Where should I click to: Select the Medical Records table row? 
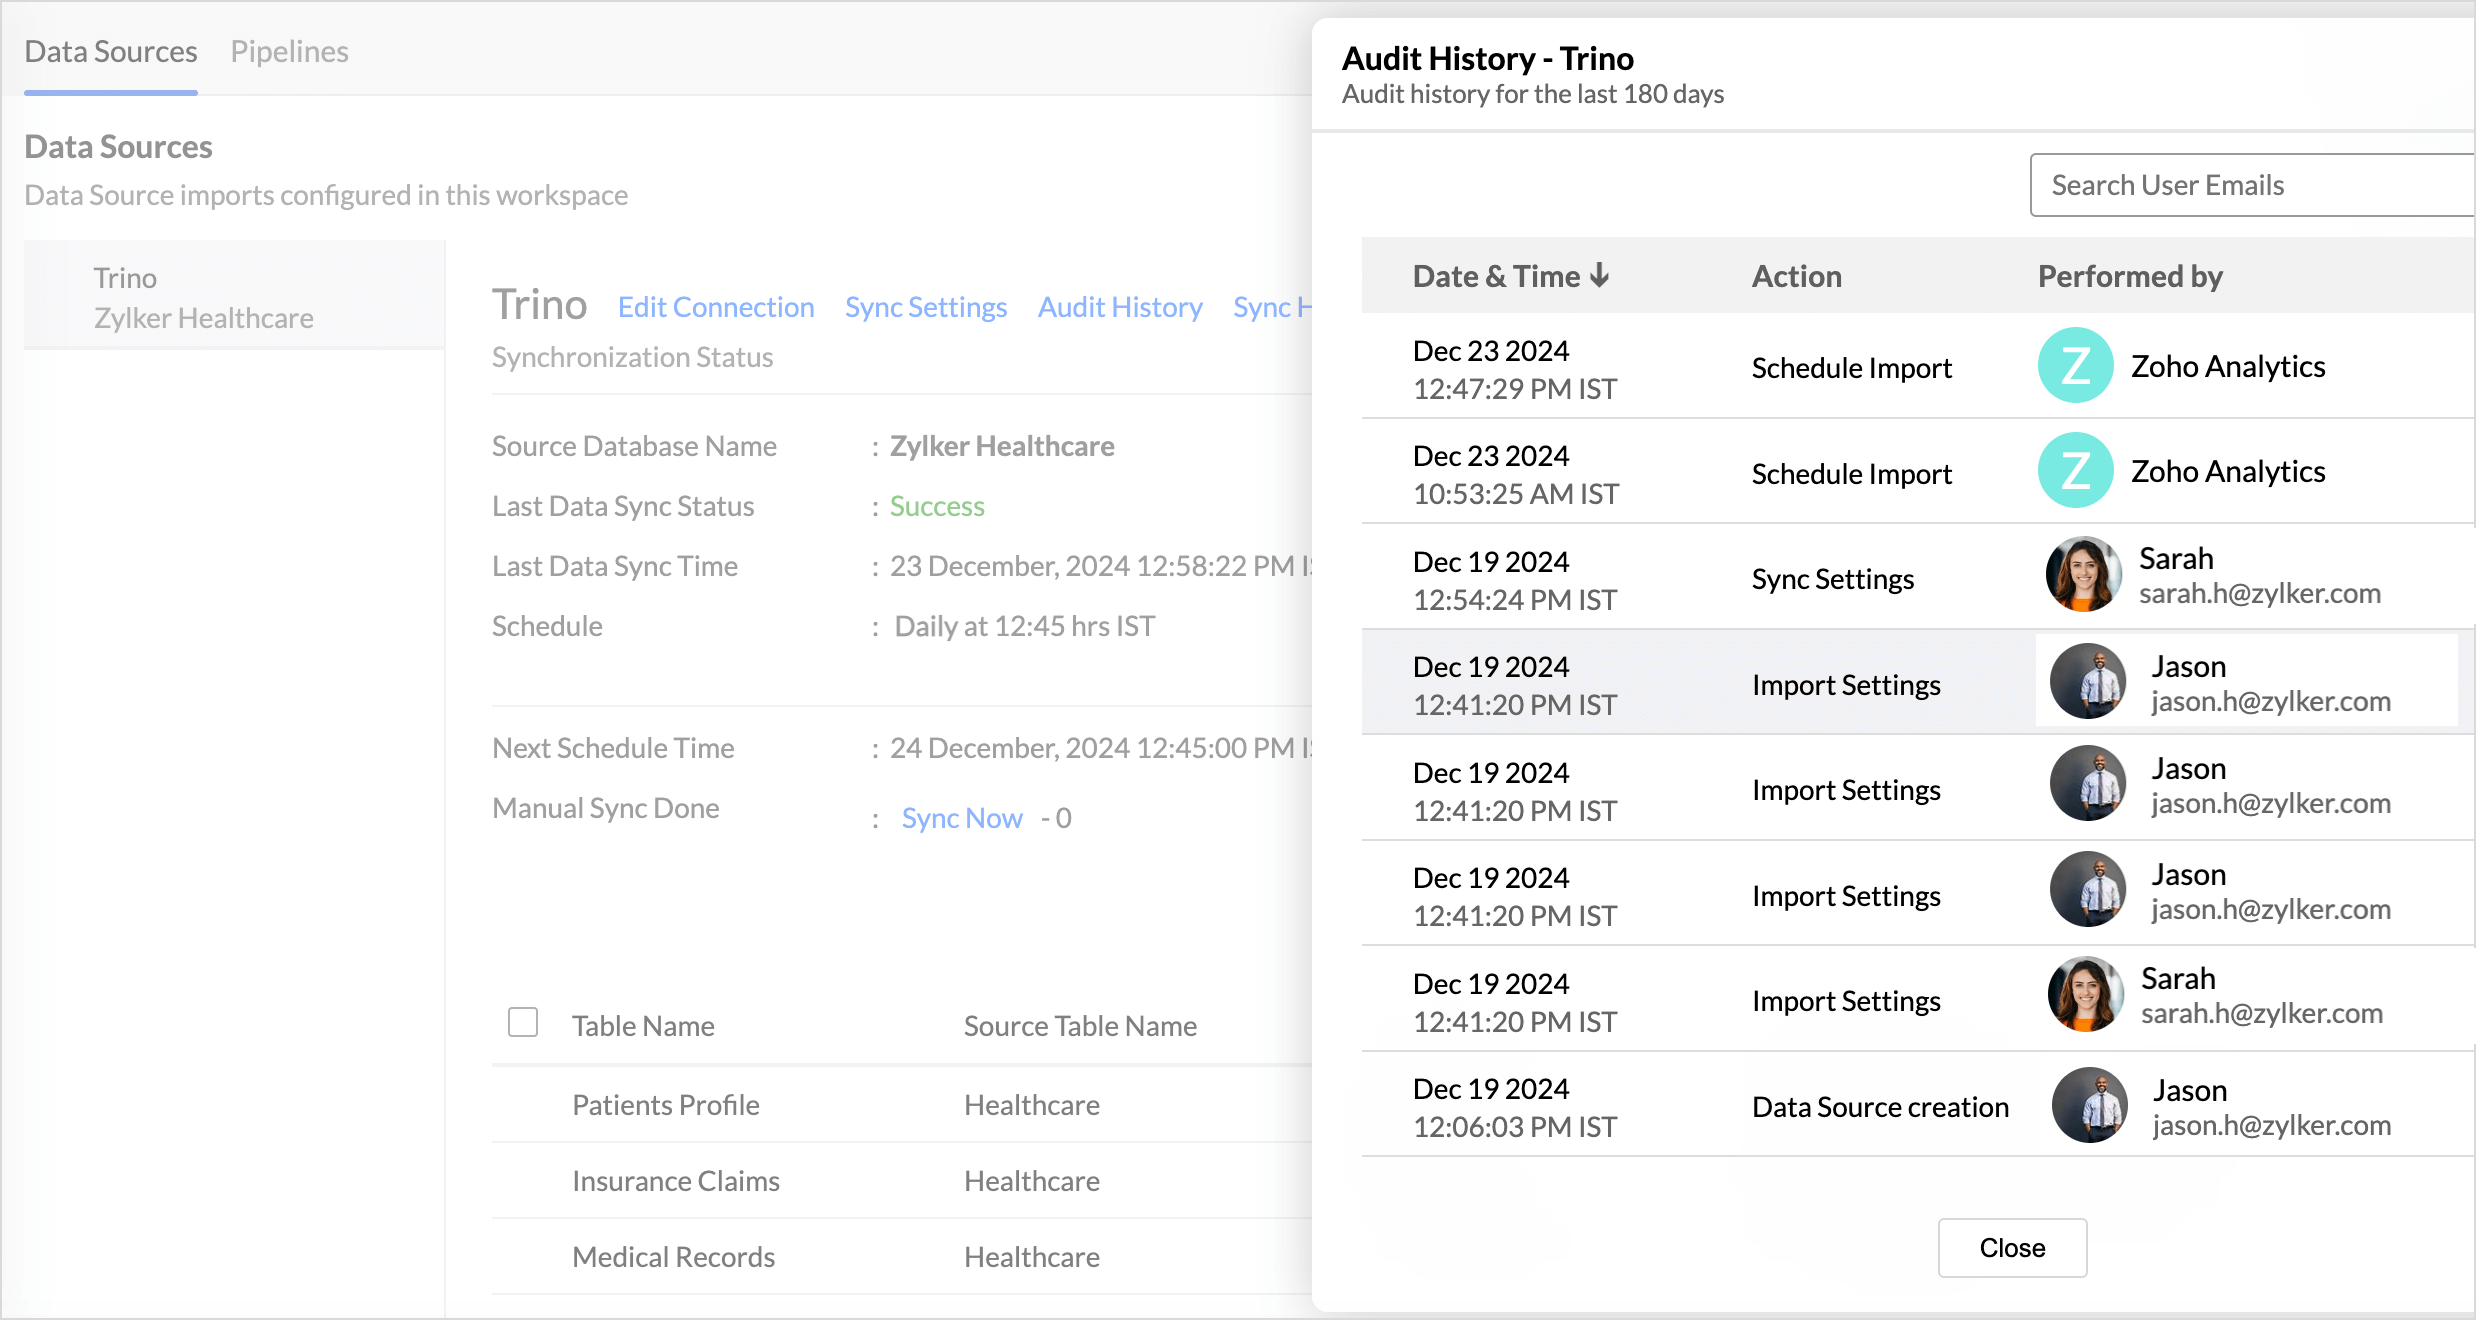click(x=901, y=1257)
